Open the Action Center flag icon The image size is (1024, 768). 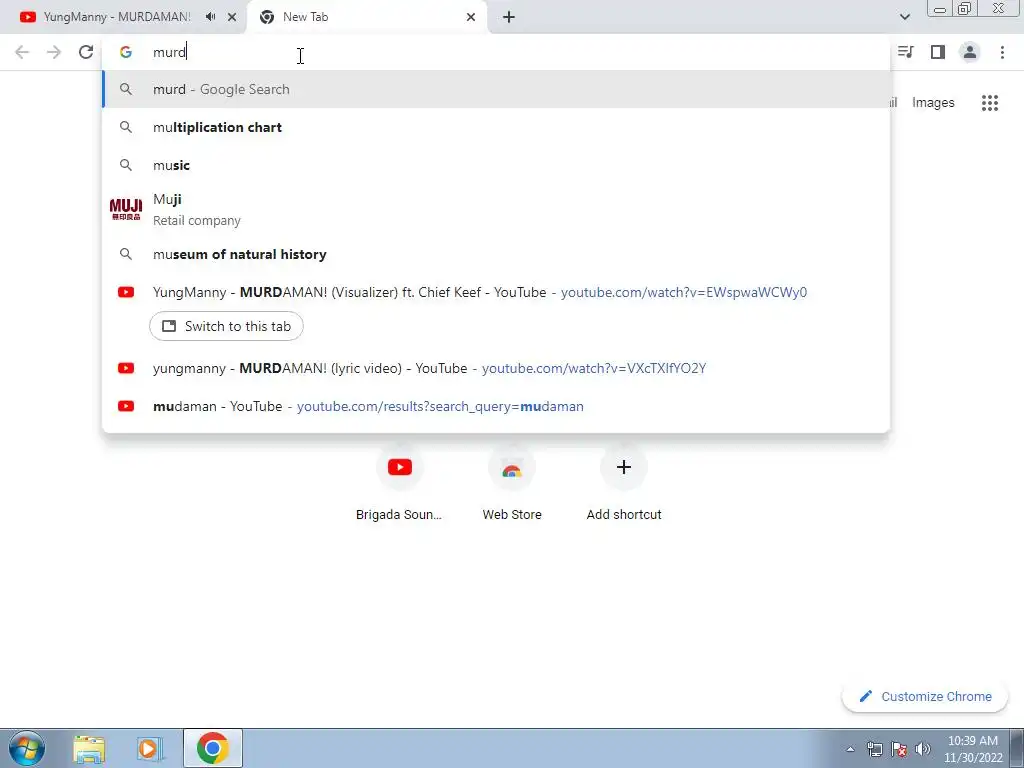(x=899, y=749)
